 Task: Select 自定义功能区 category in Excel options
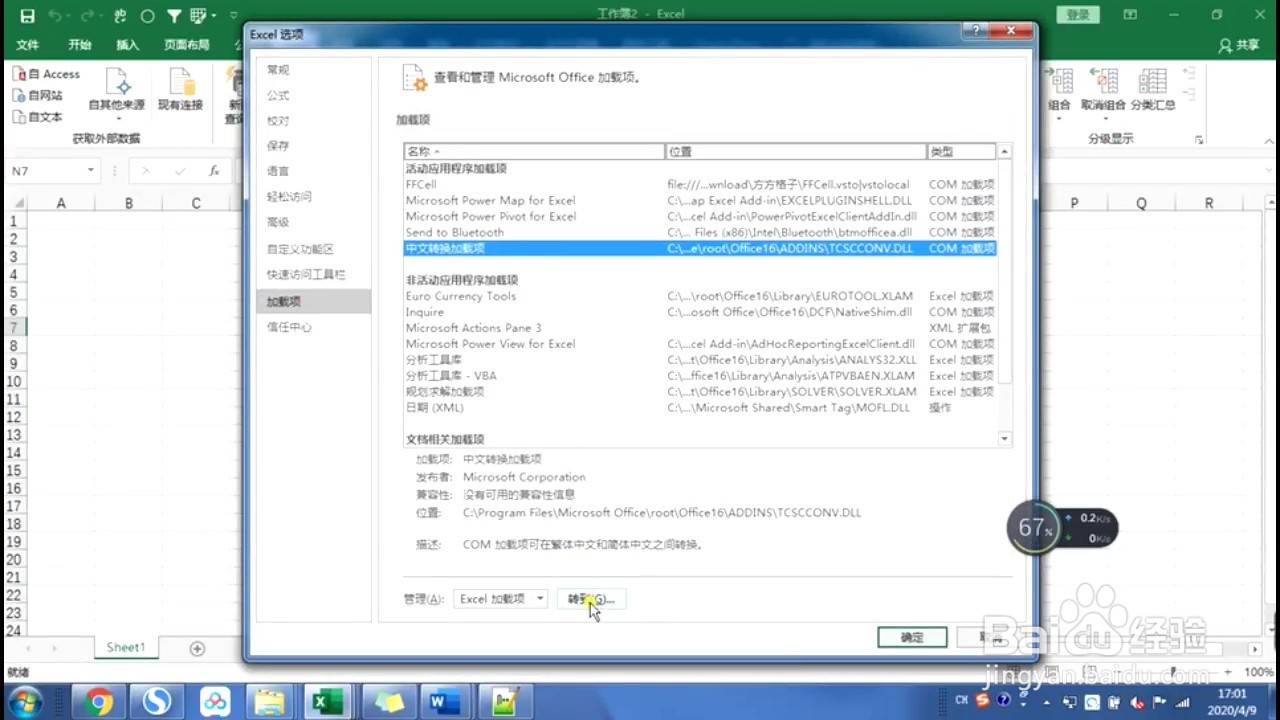313,249
